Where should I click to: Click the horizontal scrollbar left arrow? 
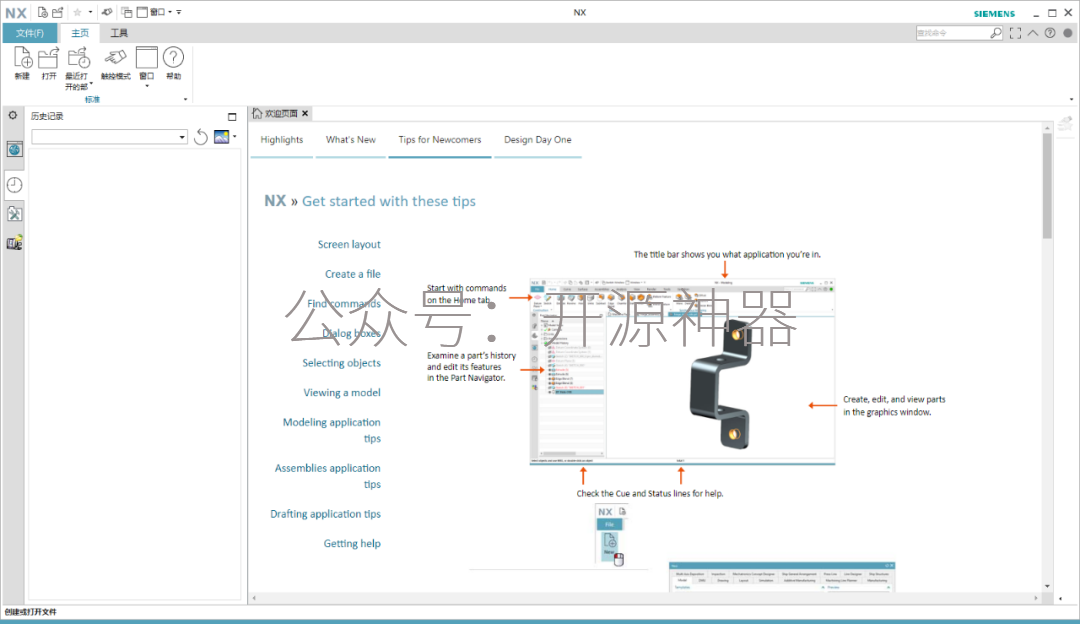[254, 598]
